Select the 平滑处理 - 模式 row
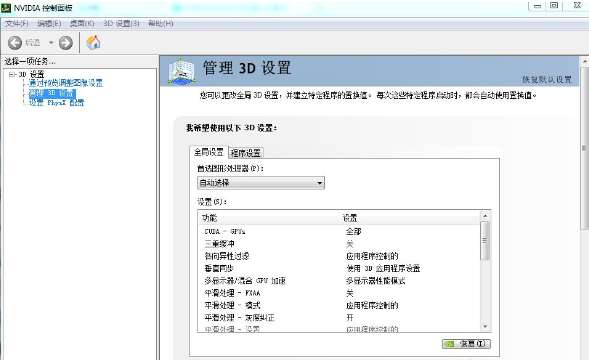 point(339,305)
